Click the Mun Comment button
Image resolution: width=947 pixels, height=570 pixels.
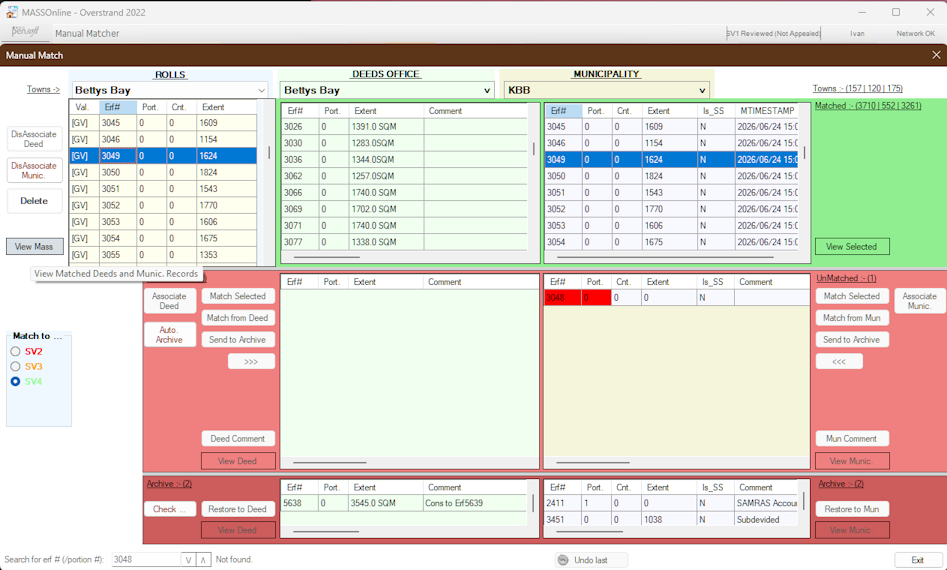tap(852, 438)
